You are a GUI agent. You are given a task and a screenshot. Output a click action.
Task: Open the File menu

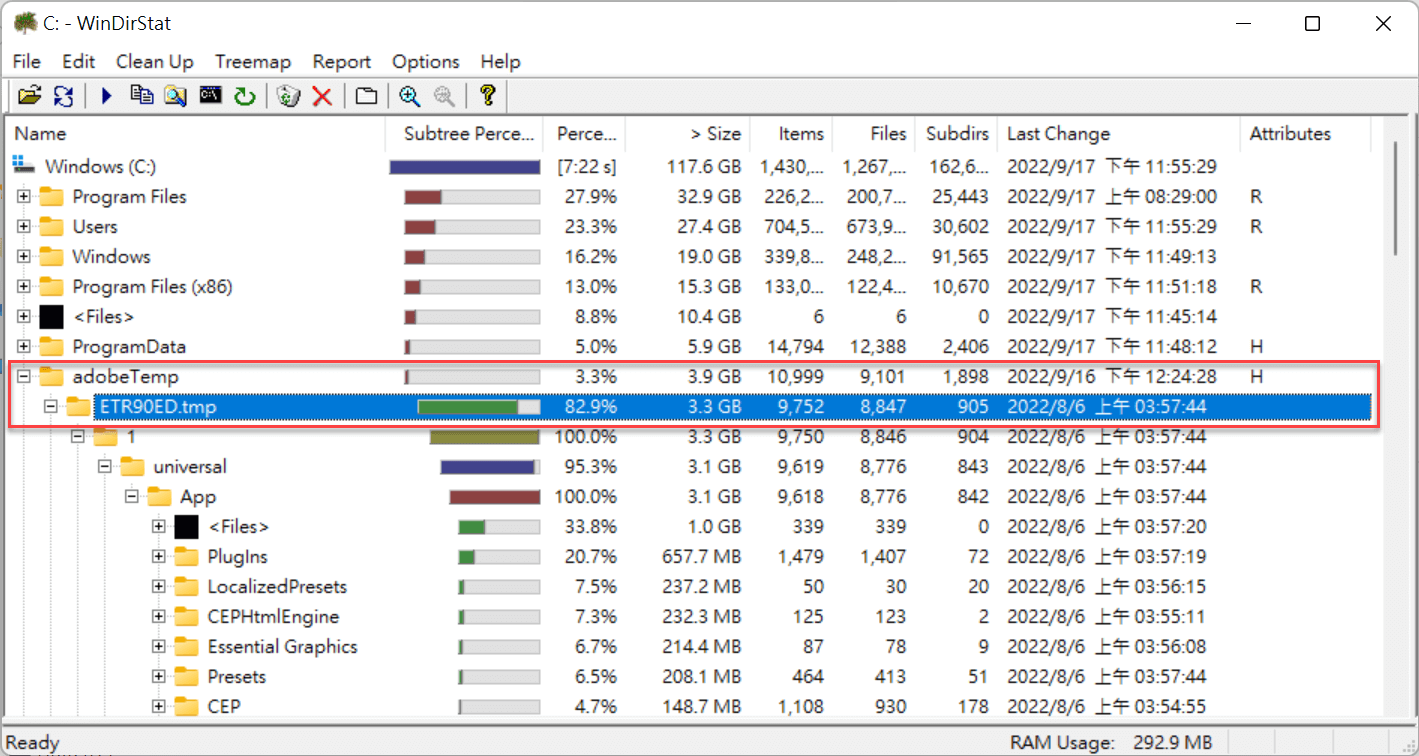point(27,62)
